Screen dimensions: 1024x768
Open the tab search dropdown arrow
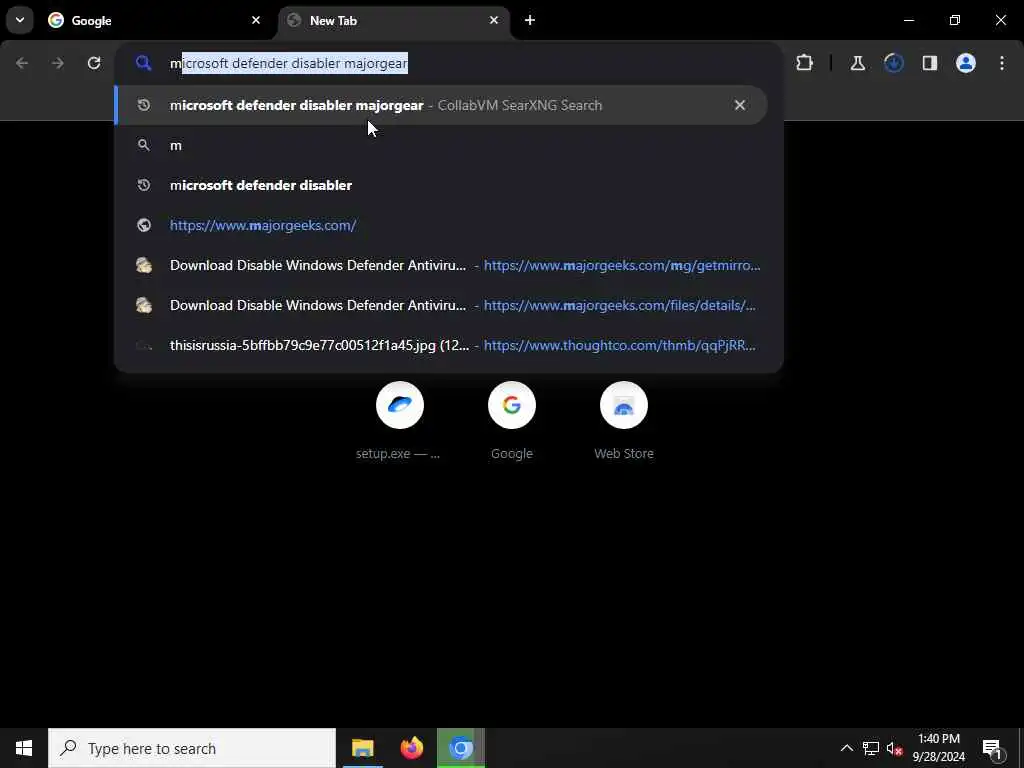(20, 20)
